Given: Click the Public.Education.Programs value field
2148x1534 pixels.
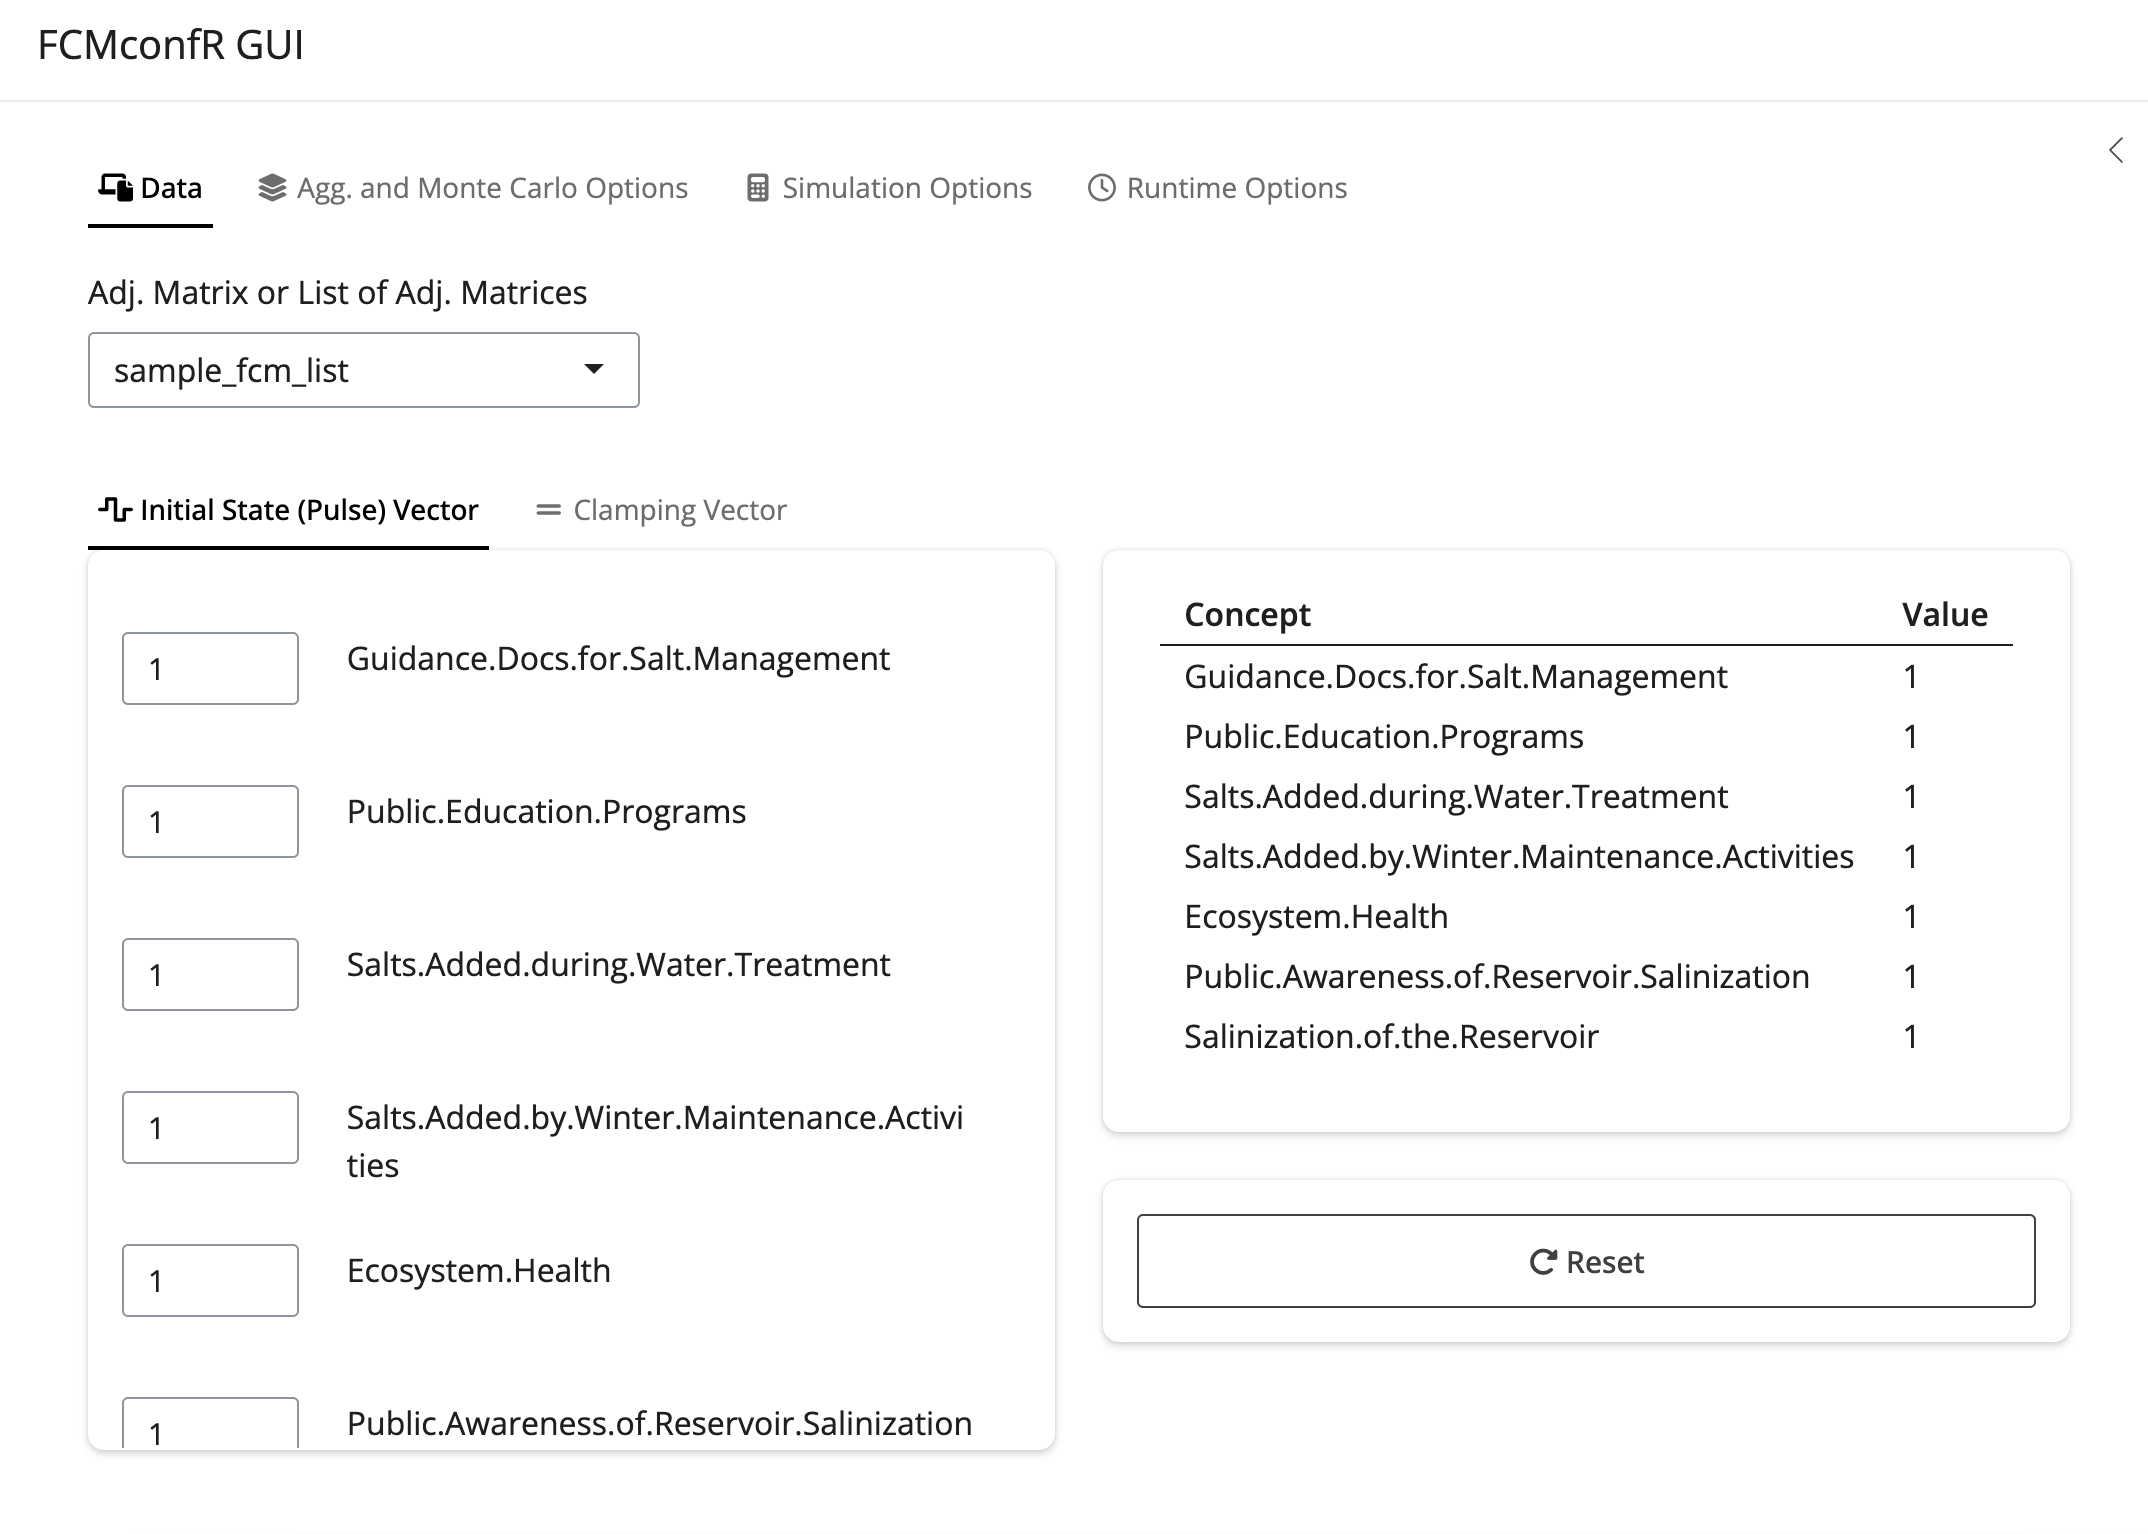Looking at the screenshot, I should (x=210, y=821).
